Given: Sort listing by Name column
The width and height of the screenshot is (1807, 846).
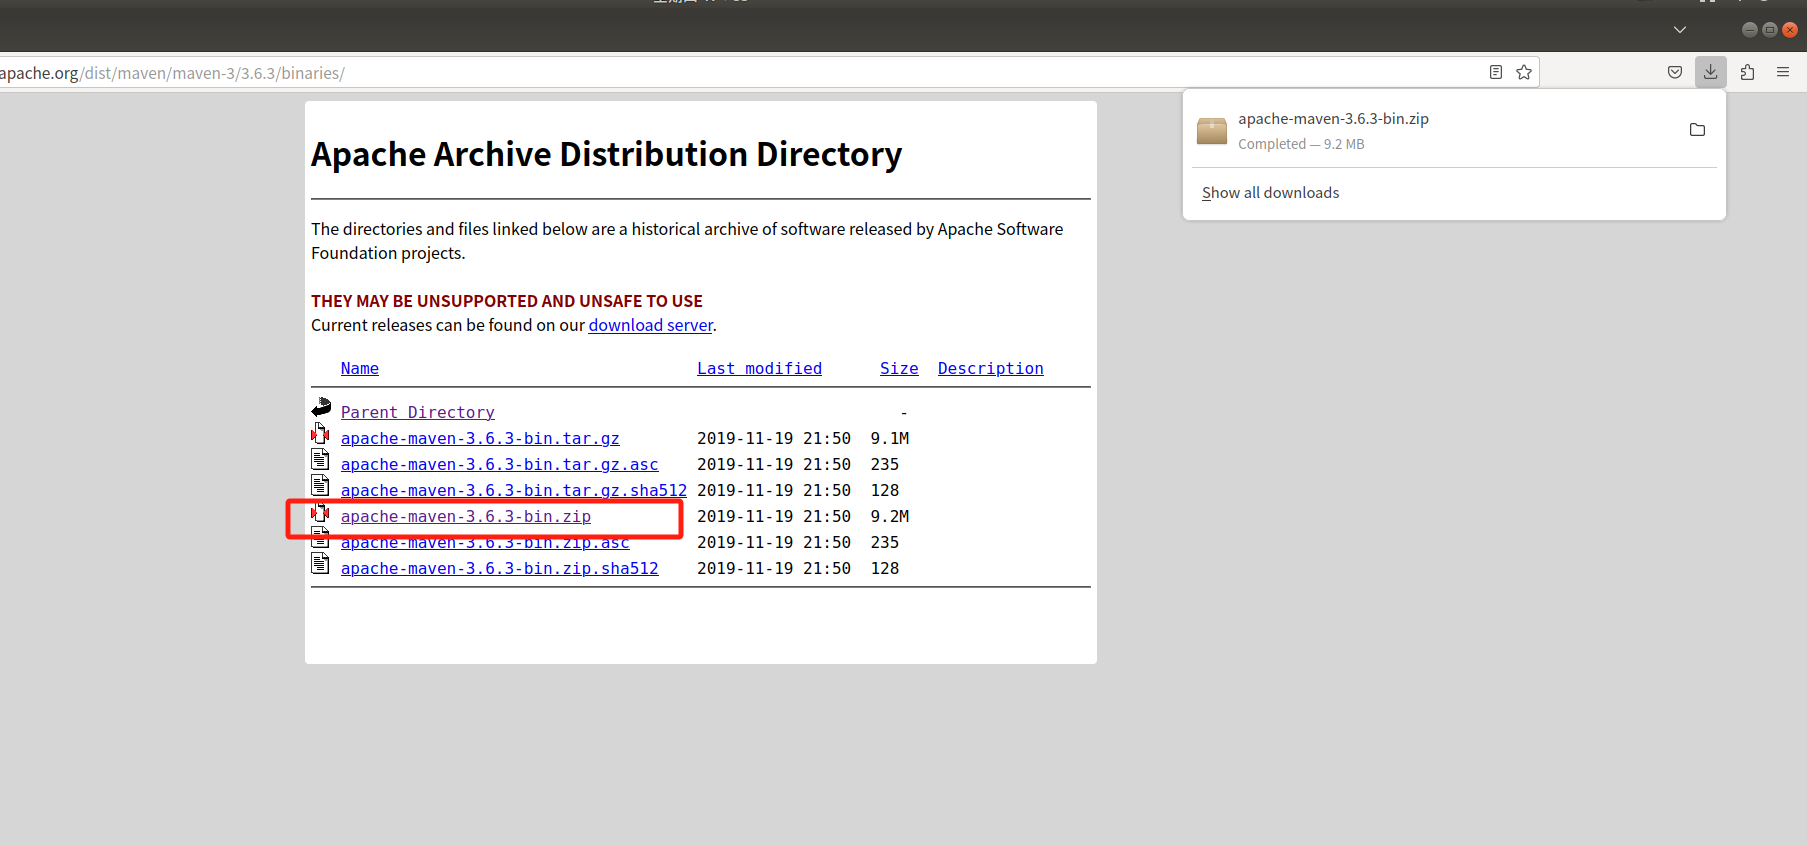Looking at the screenshot, I should coord(359,368).
